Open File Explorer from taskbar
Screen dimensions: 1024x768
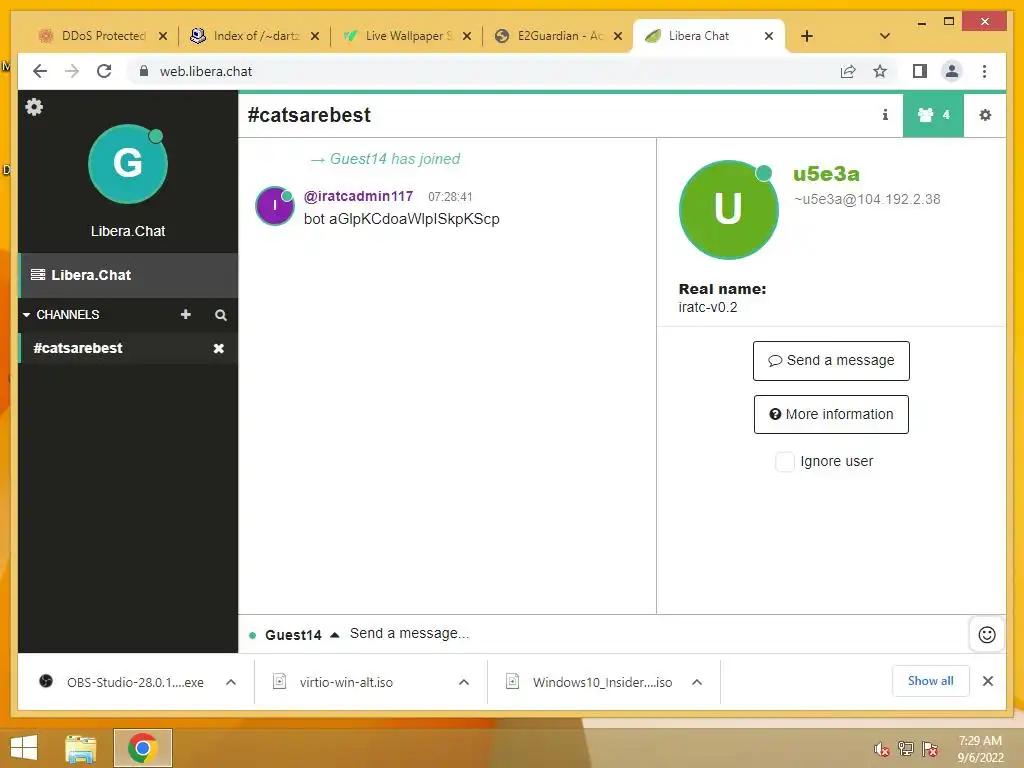point(81,748)
